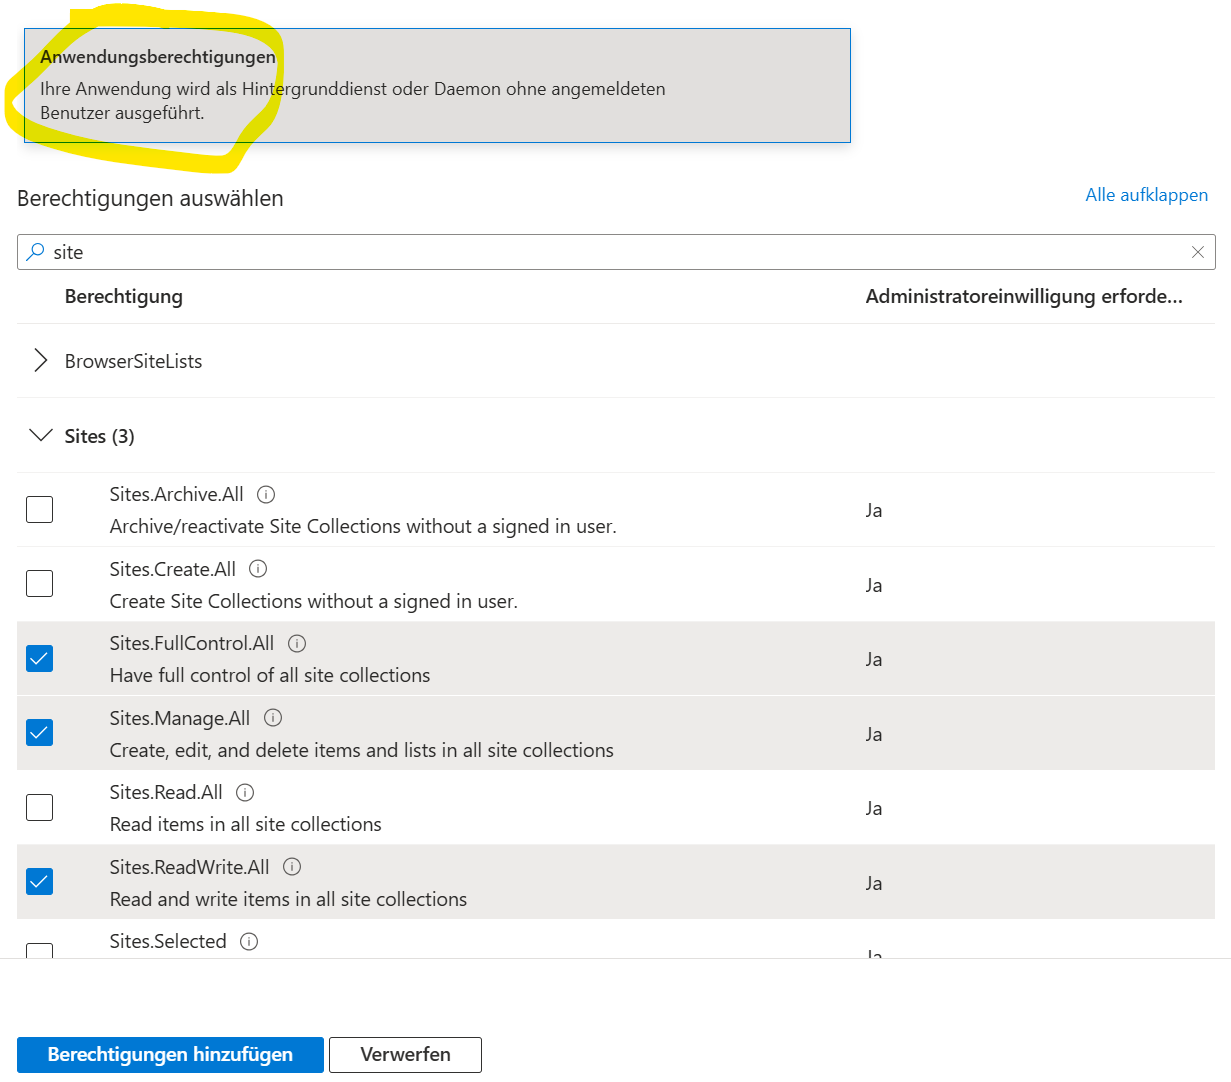Click the Alle aufklappen link
The height and width of the screenshot is (1082, 1231).
[1146, 195]
